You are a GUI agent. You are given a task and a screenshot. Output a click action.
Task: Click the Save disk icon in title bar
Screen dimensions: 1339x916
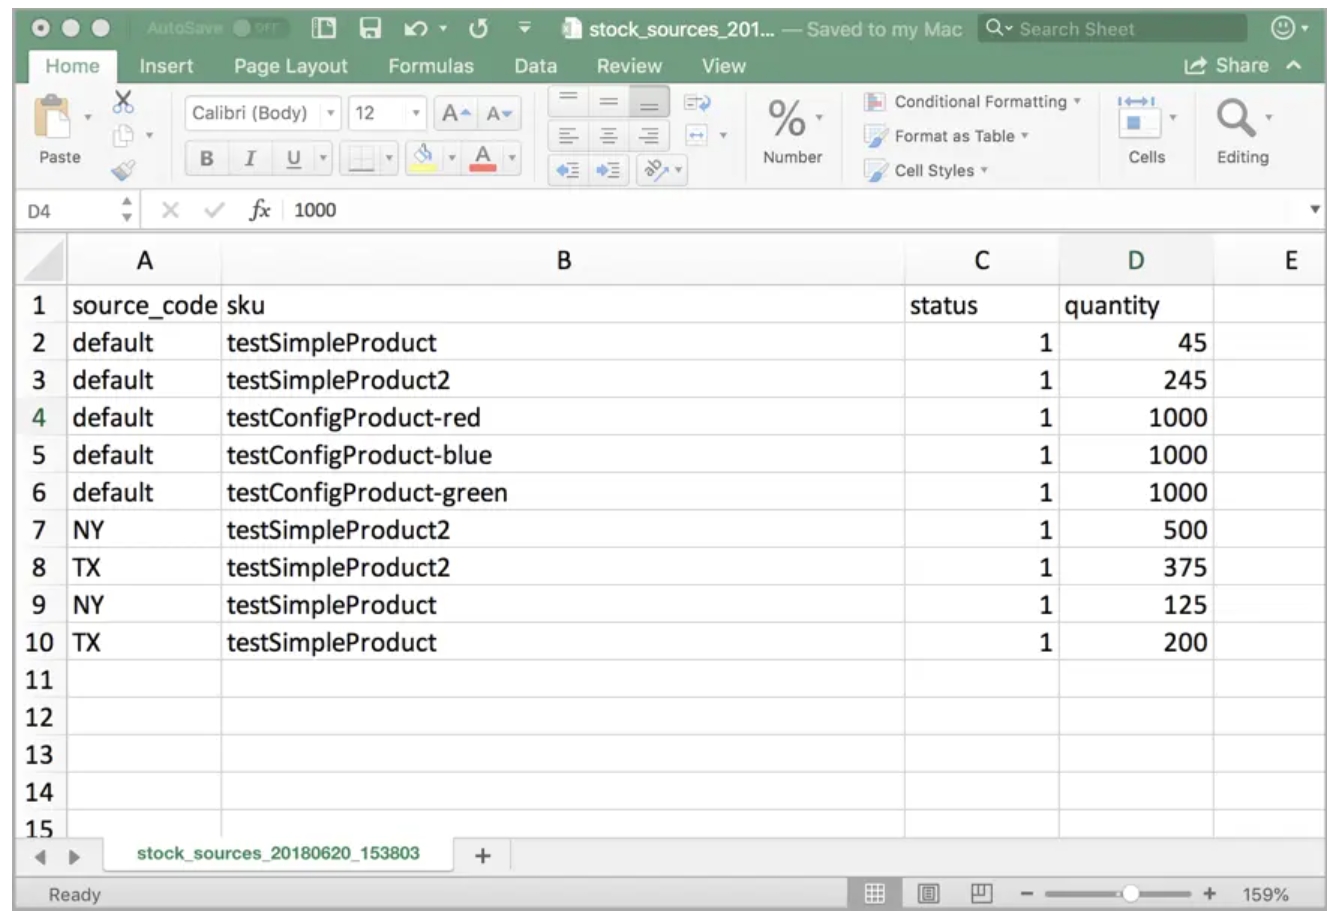[x=370, y=29]
